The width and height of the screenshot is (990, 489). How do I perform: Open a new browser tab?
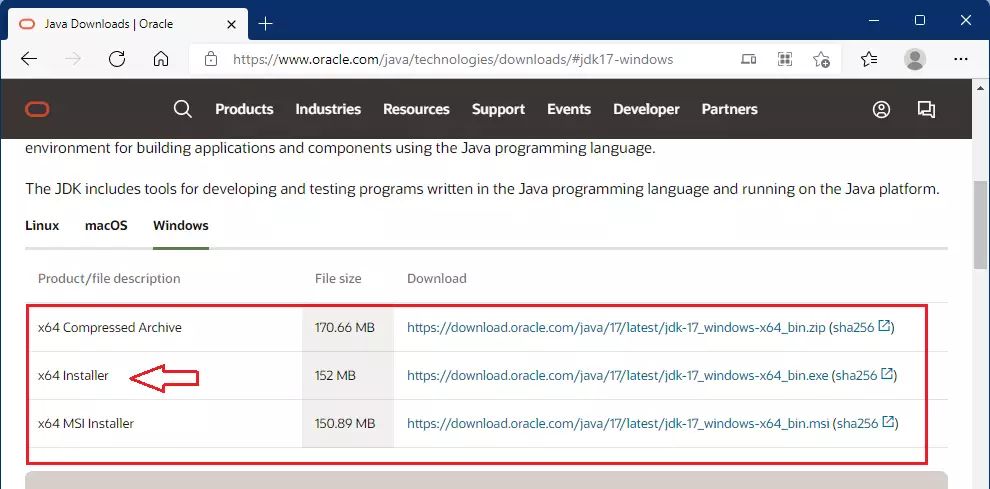pyautogui.click(x=266, y=24)
